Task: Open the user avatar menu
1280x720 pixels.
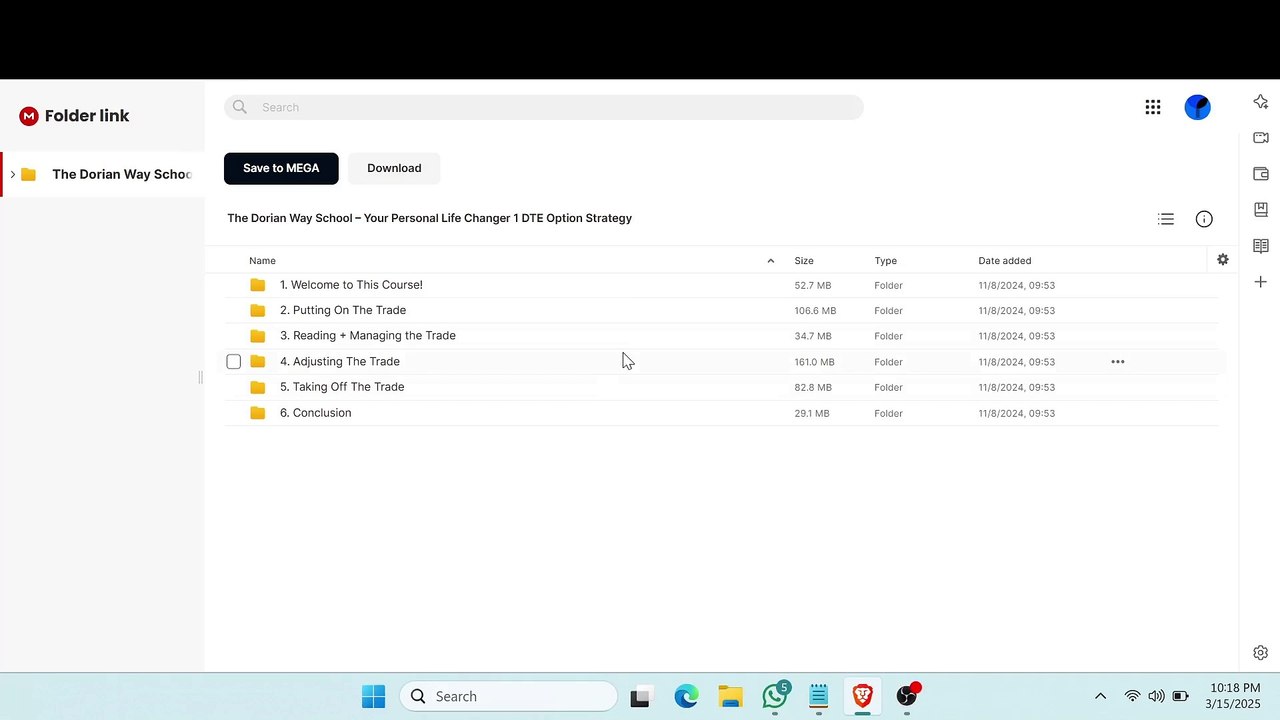Action: pyautogui.click(x=1197, y=107)
